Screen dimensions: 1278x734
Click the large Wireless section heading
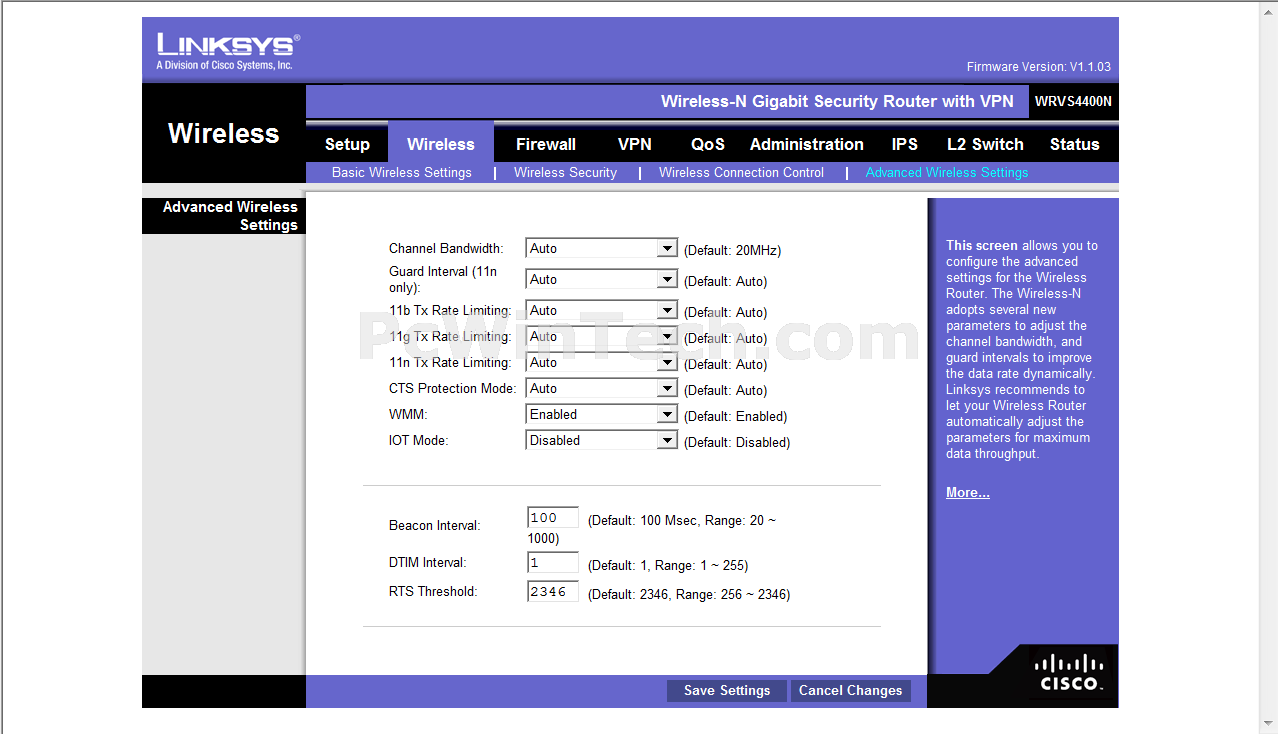click(224, 134)
